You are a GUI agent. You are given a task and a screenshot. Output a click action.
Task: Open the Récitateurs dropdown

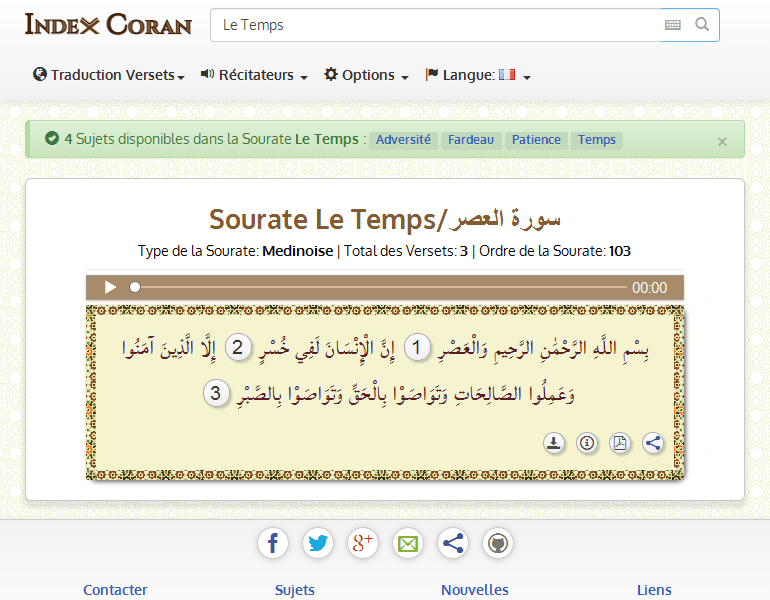[x=254, y=75]
